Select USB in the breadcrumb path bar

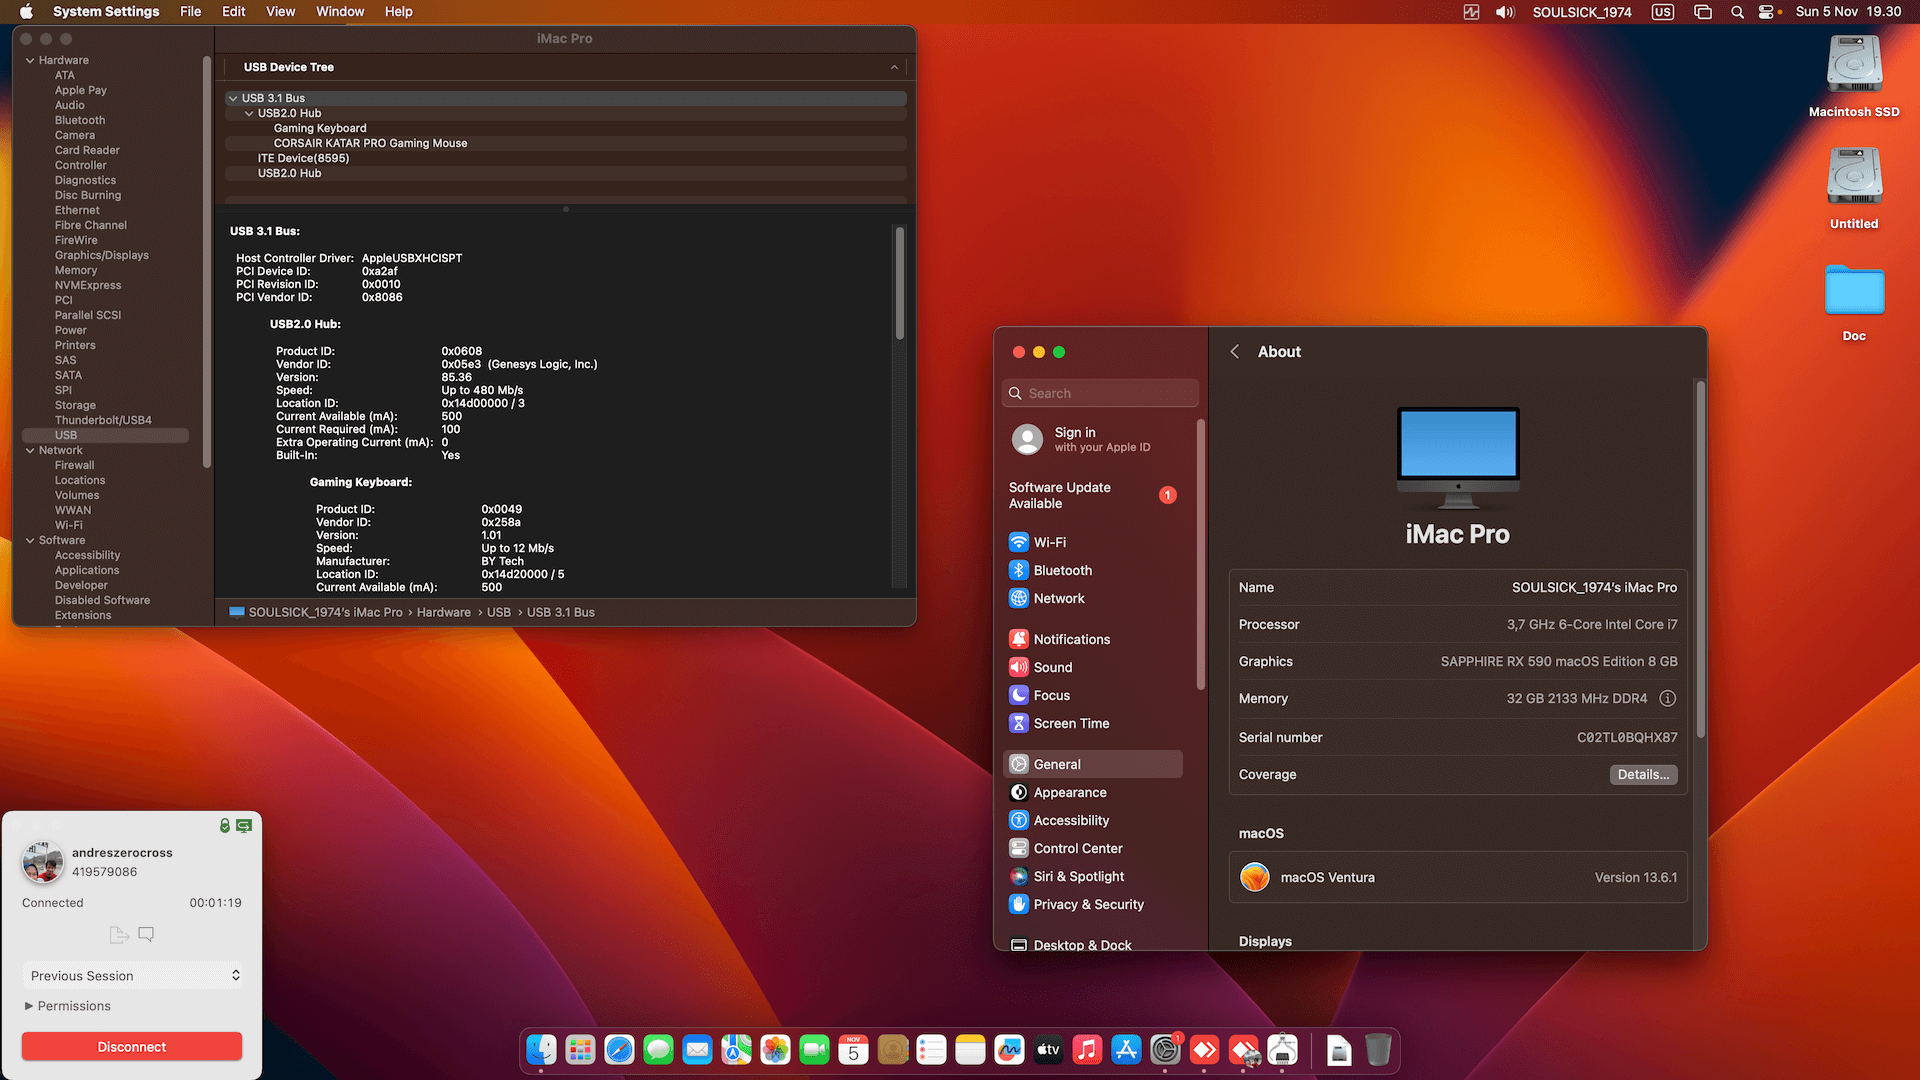(499, 611)
